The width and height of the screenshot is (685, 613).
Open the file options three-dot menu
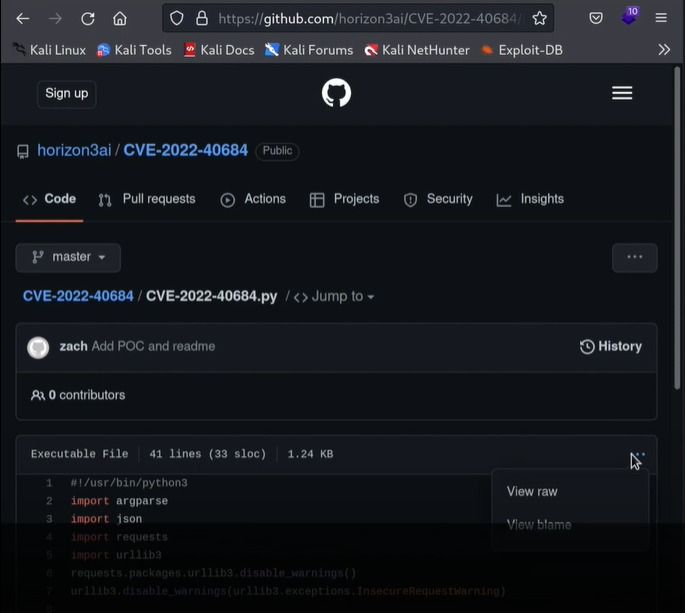(638, 454)
